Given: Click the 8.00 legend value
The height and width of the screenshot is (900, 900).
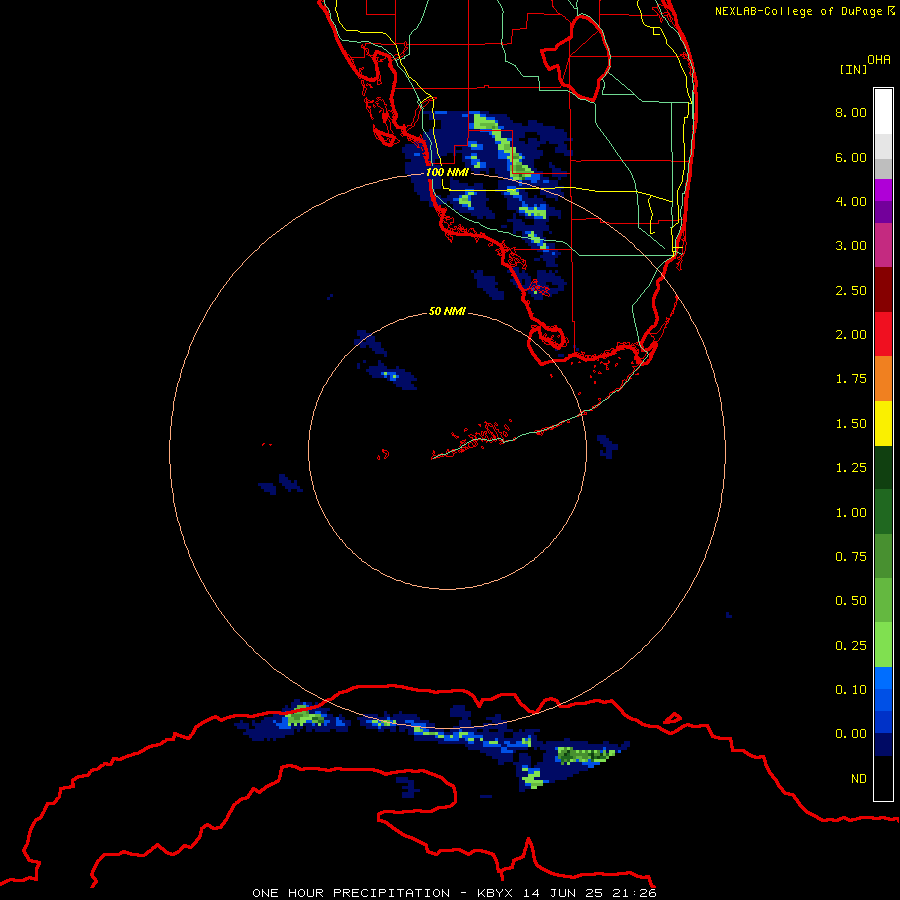Looking at the screenshot, I should (851, 112).
